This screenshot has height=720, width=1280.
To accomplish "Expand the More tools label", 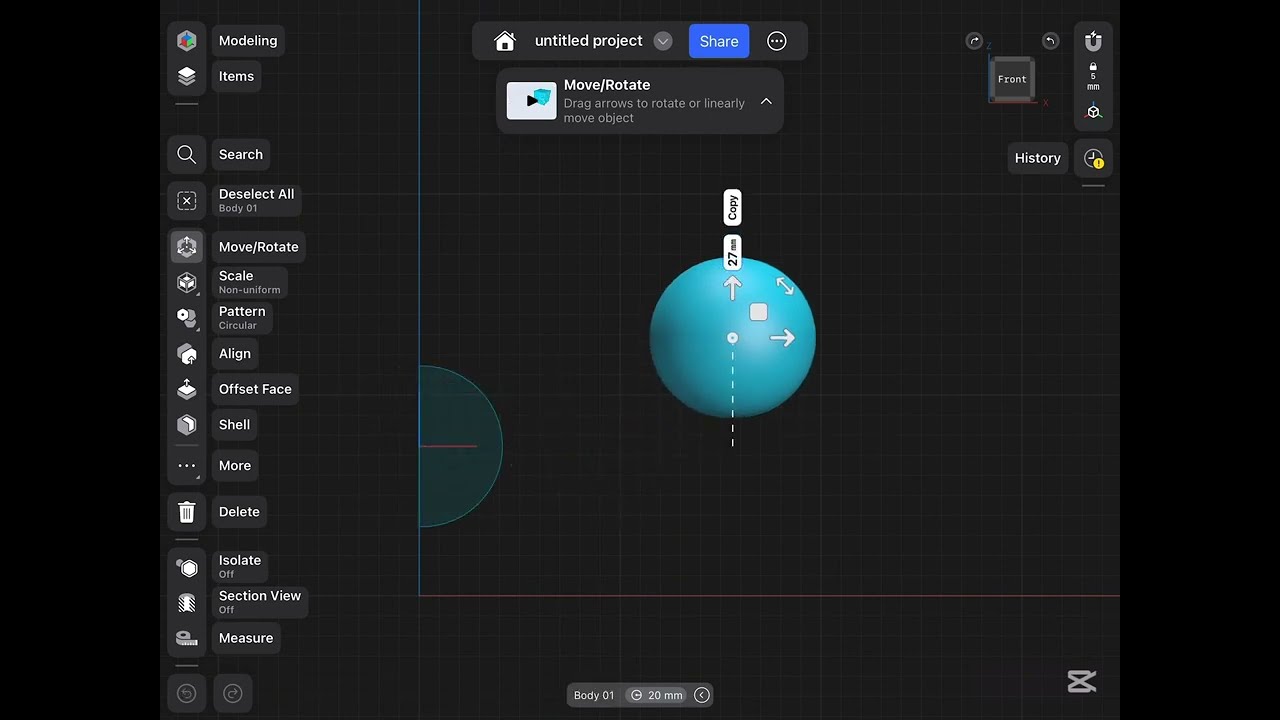I will click(x=235, y=466).
